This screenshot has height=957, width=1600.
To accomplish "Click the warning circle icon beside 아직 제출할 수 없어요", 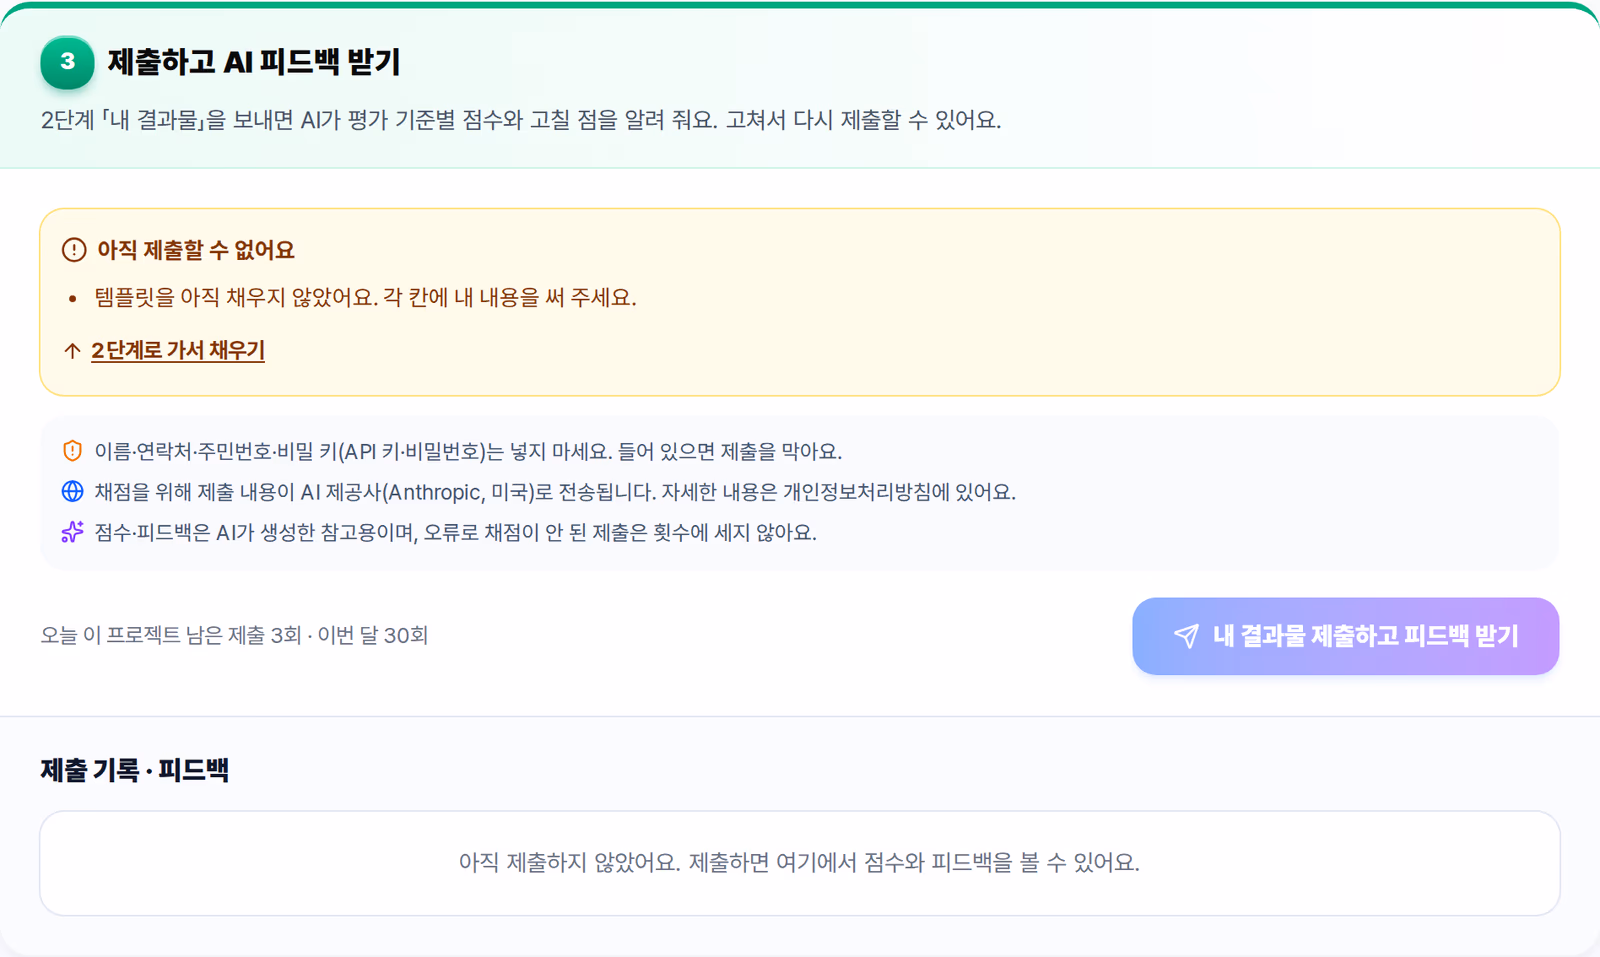I will [x=74, y=250].
